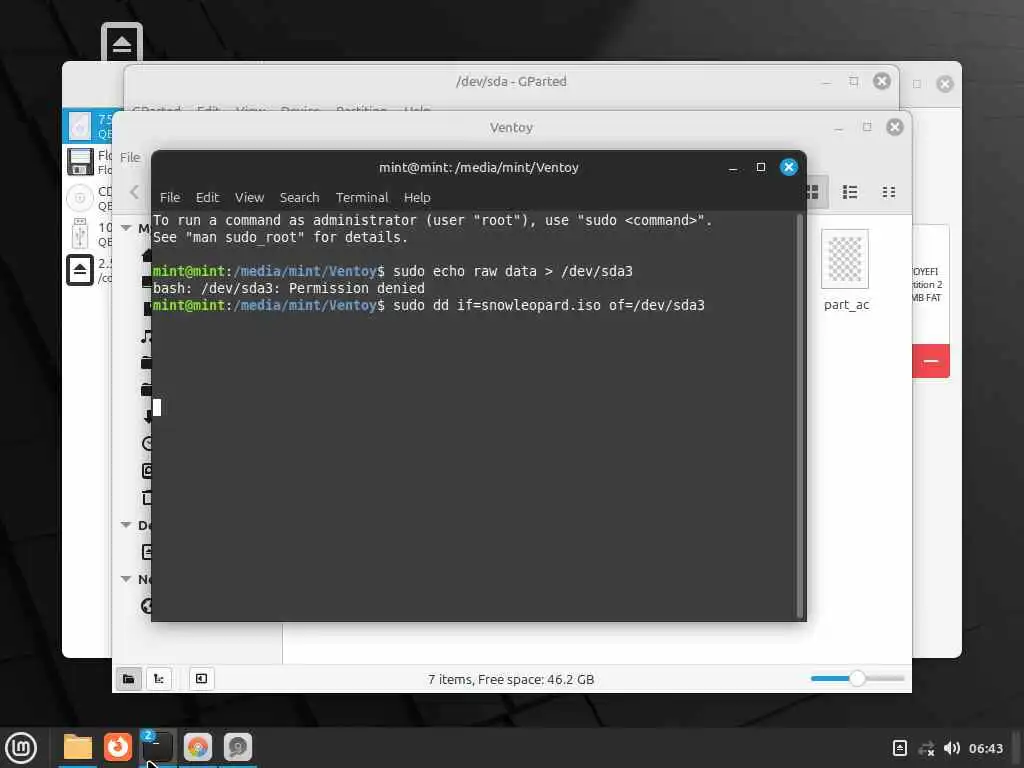Go back in Ventoy file manager
Viewport: 1024px width, 768px height.
pos(135,192)
